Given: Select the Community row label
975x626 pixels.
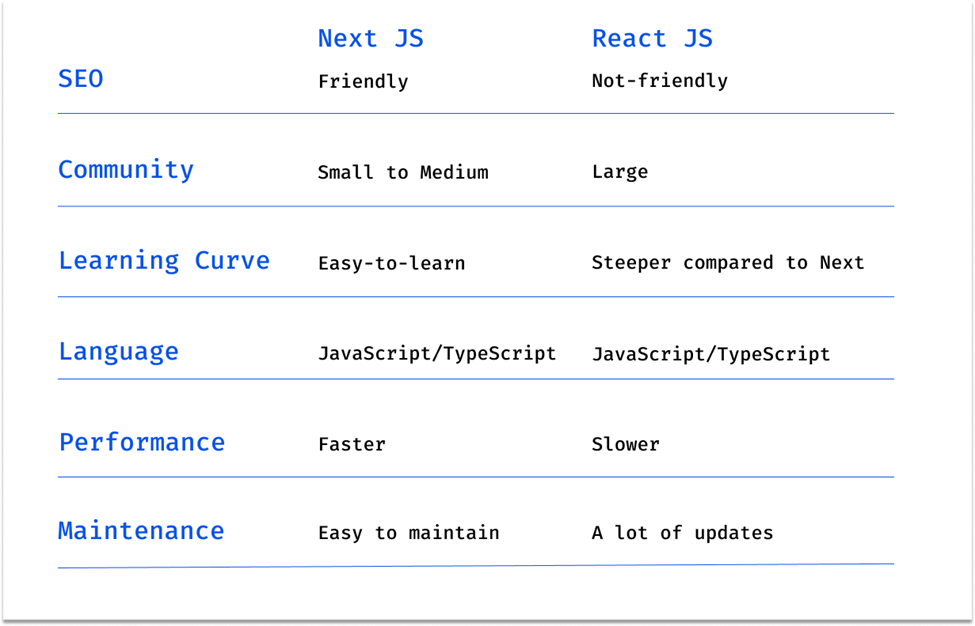Looking at the screenshot, I should point(126,170).
